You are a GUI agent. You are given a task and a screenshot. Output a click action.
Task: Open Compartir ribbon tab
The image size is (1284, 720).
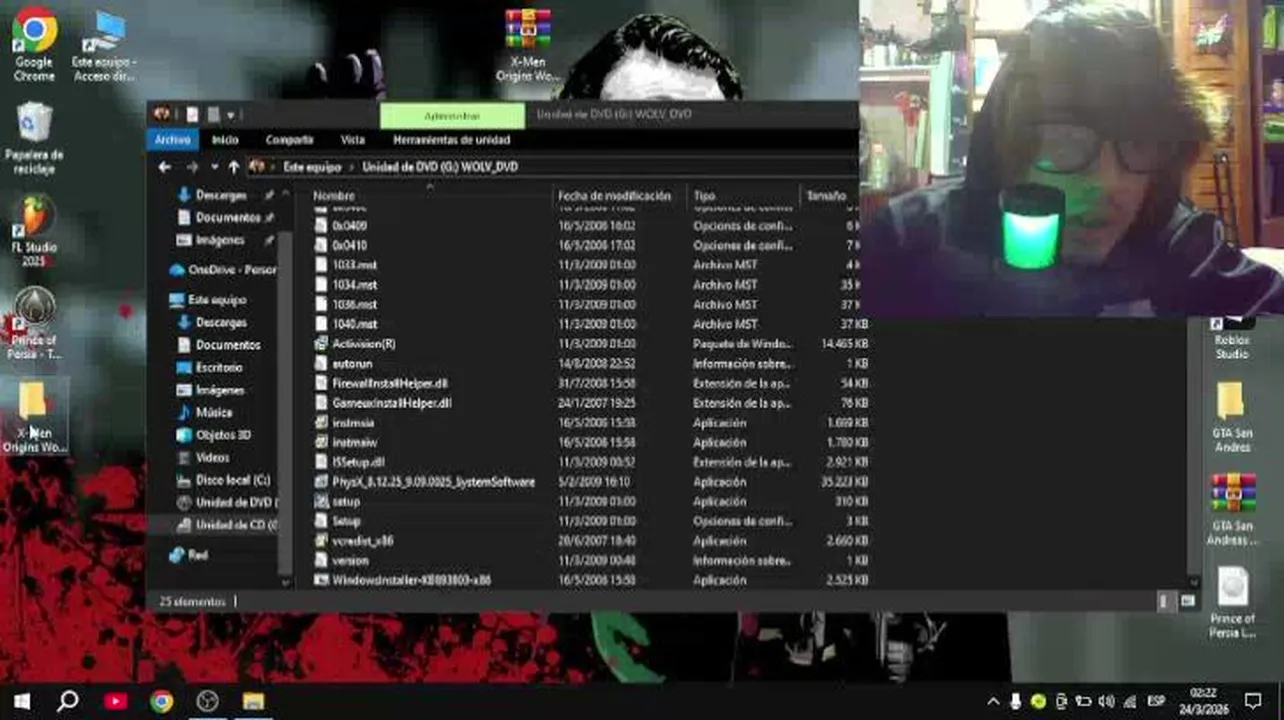pyautogui.click(x=289, y=140)
